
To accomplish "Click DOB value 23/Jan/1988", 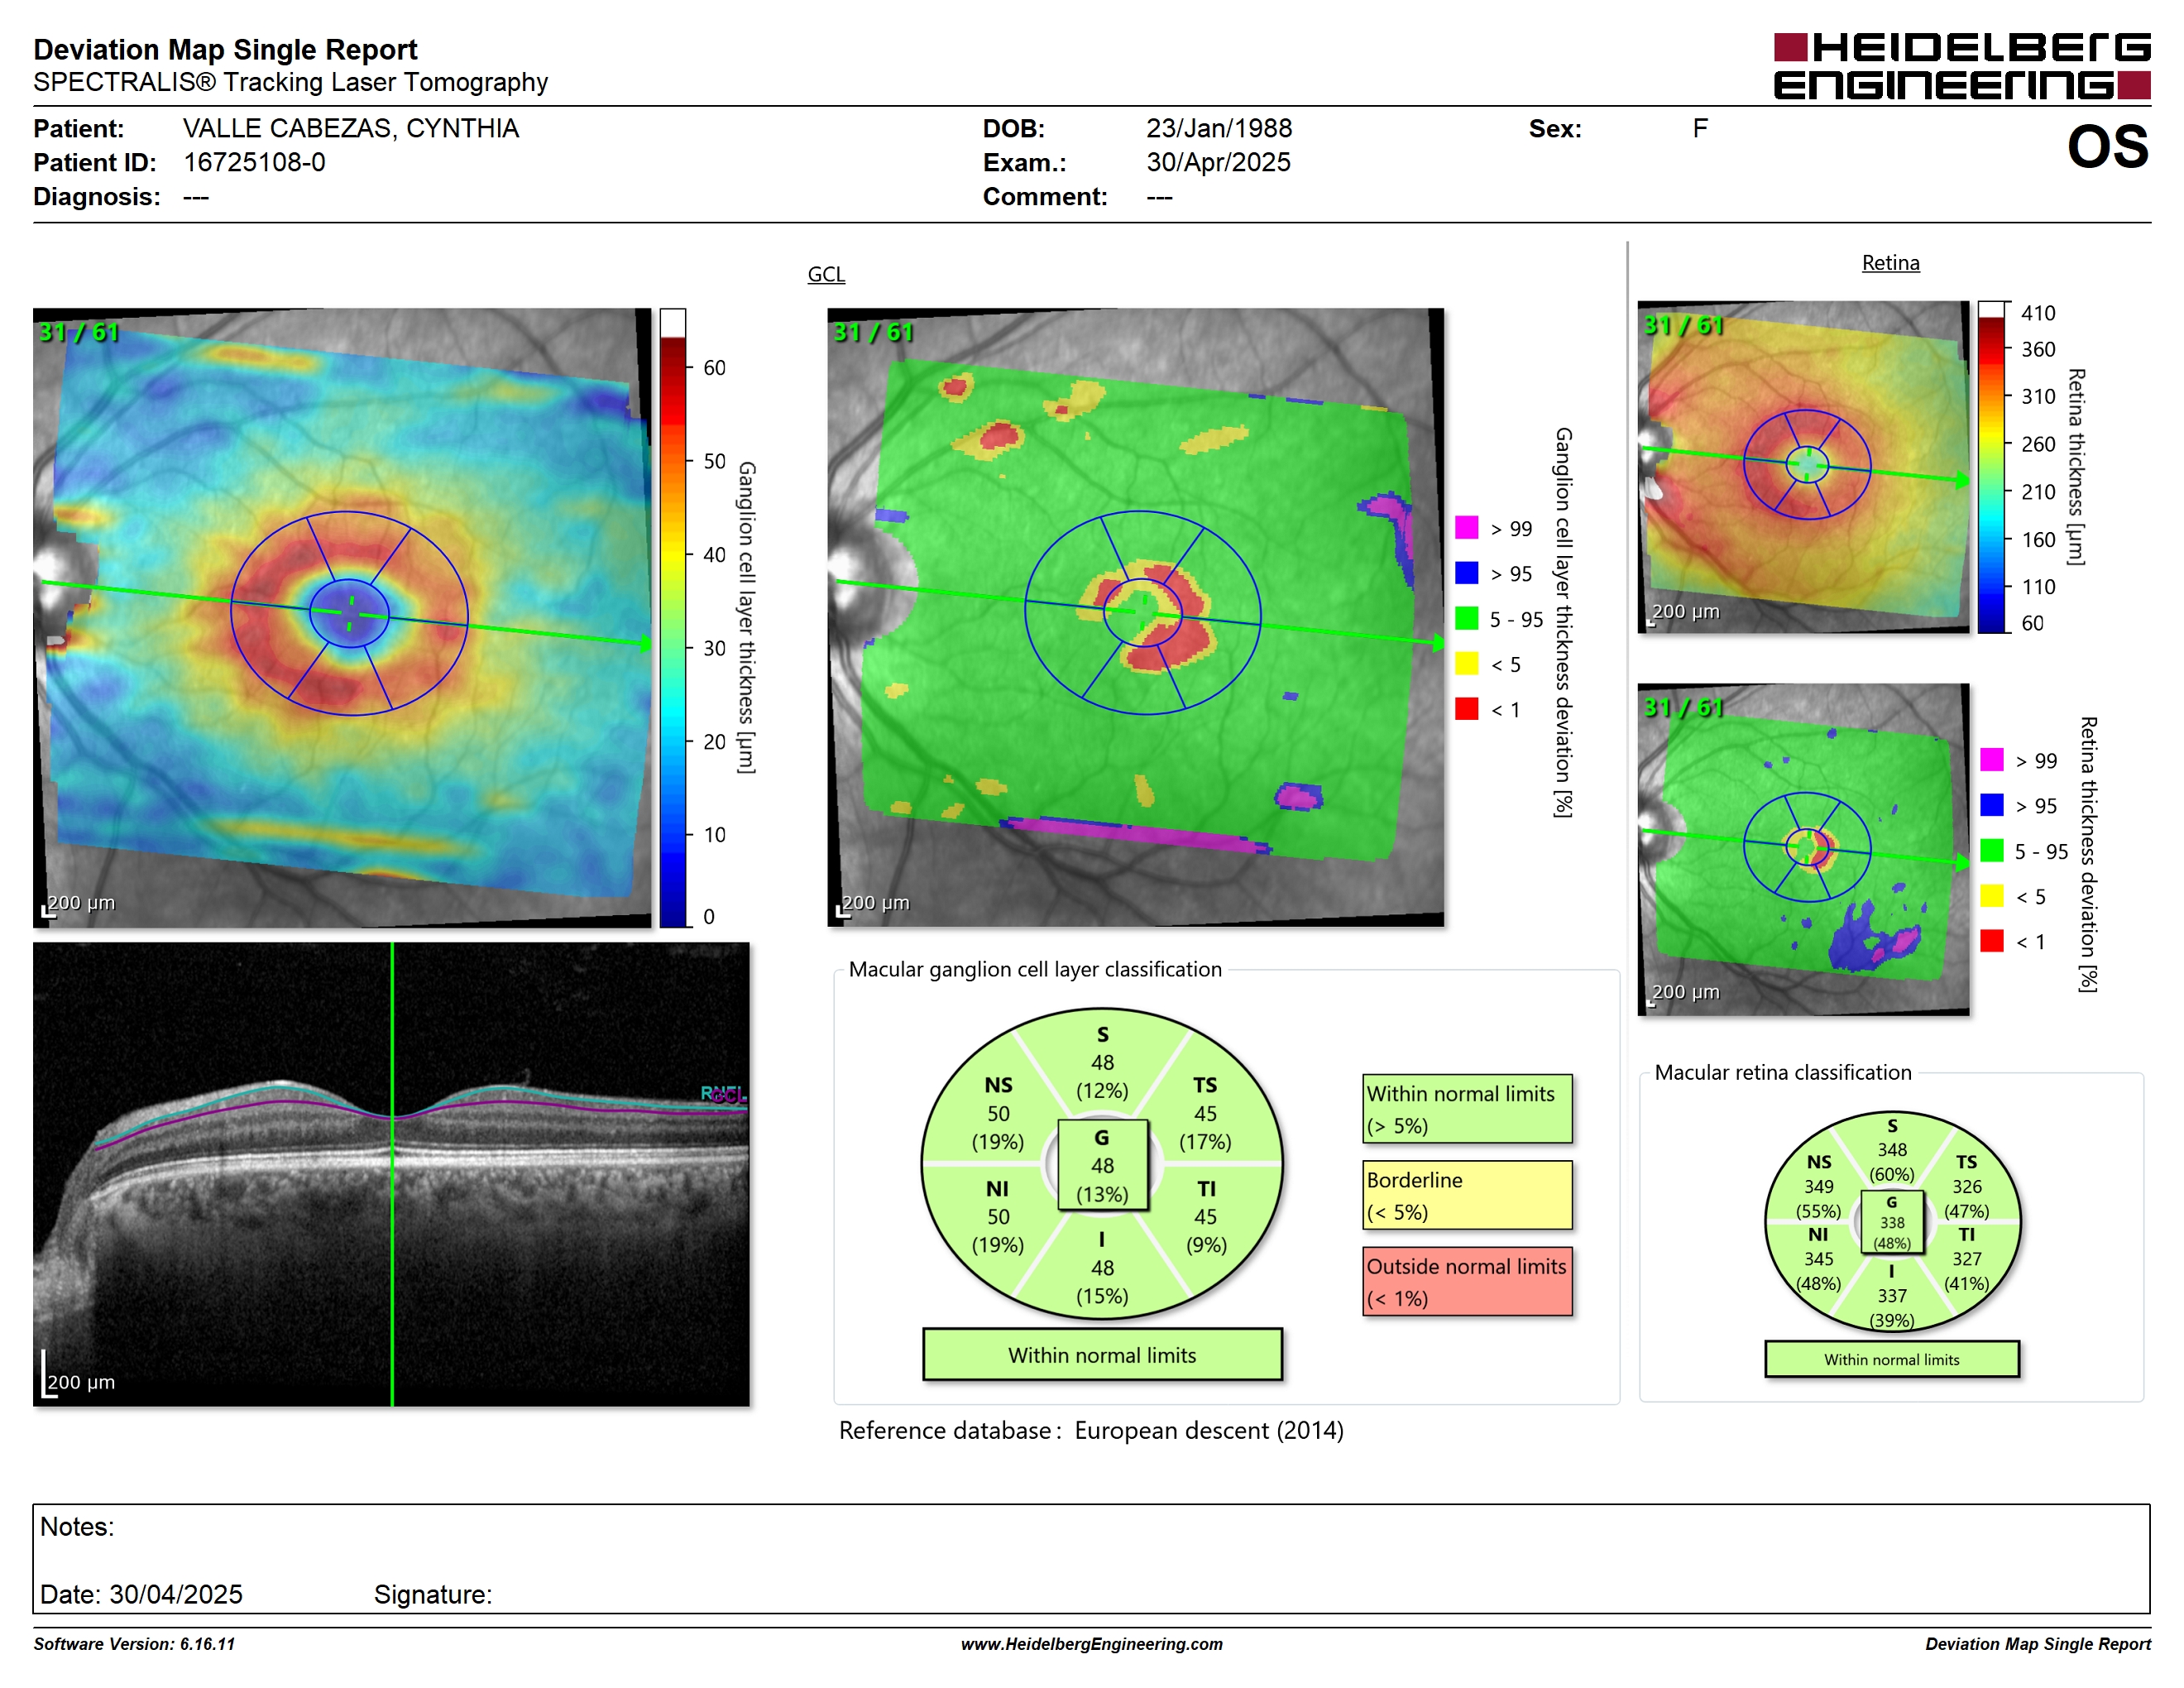I will click(1219, 128).
